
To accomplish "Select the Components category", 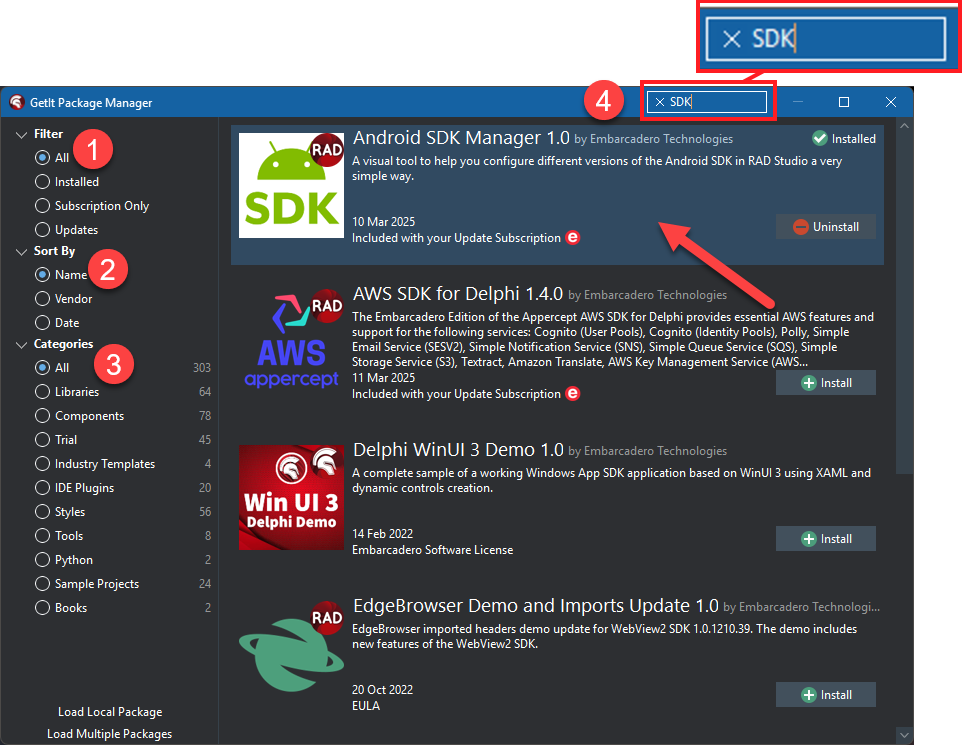I will (80, 415).
